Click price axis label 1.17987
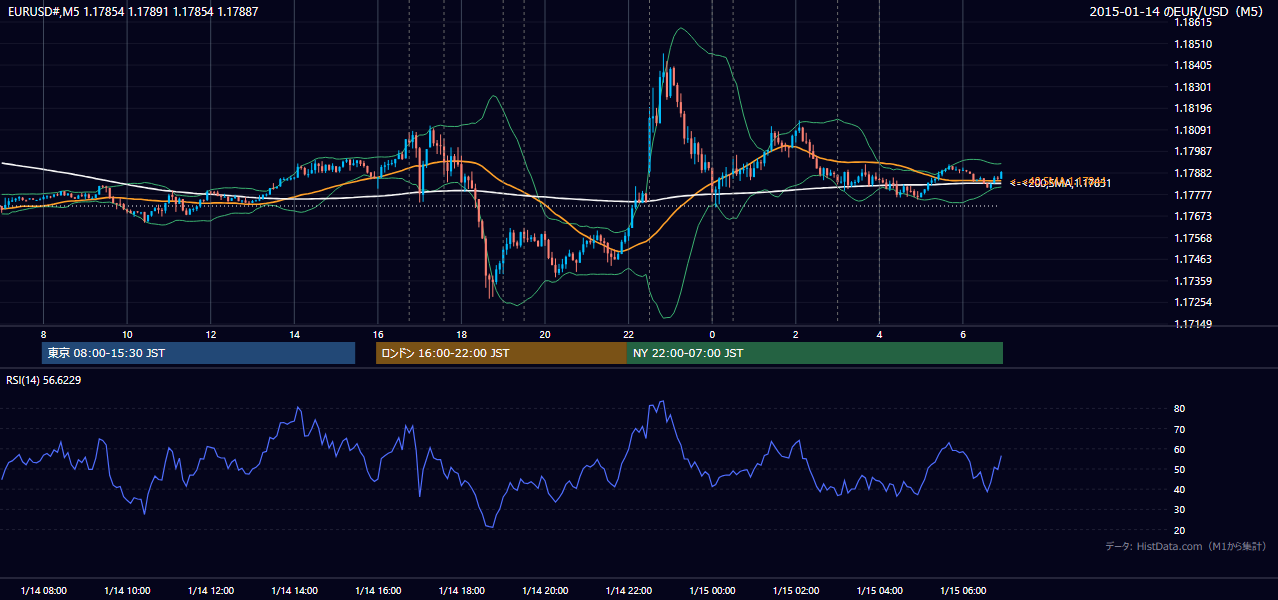 coord(1194,151)
